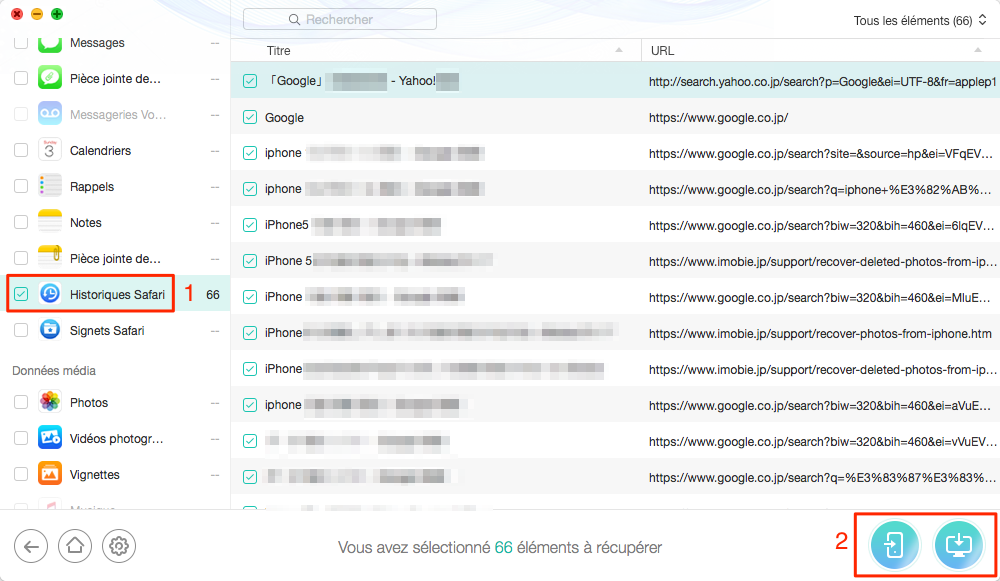
Task: Sort by the URL column arrow
Action: pyautogui.click(x=978, y=50)
